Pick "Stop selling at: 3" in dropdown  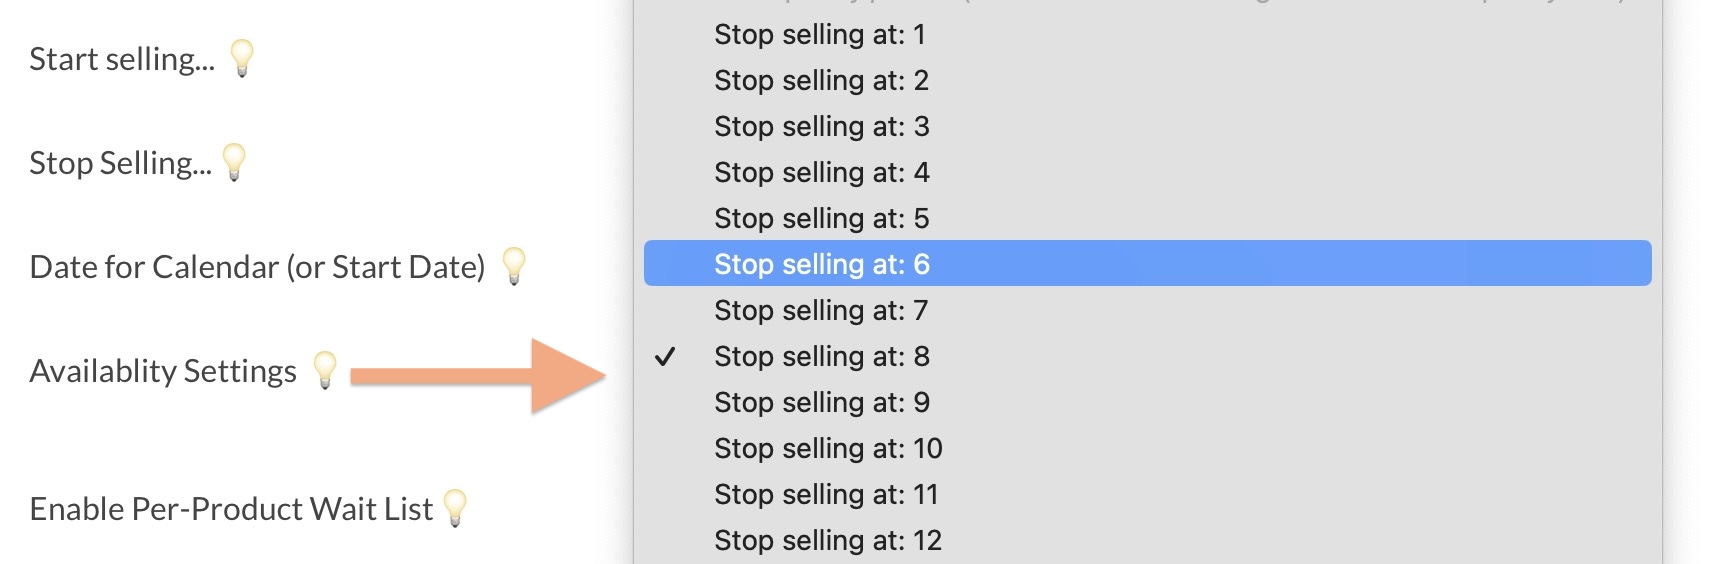click(x=821, y=126)
